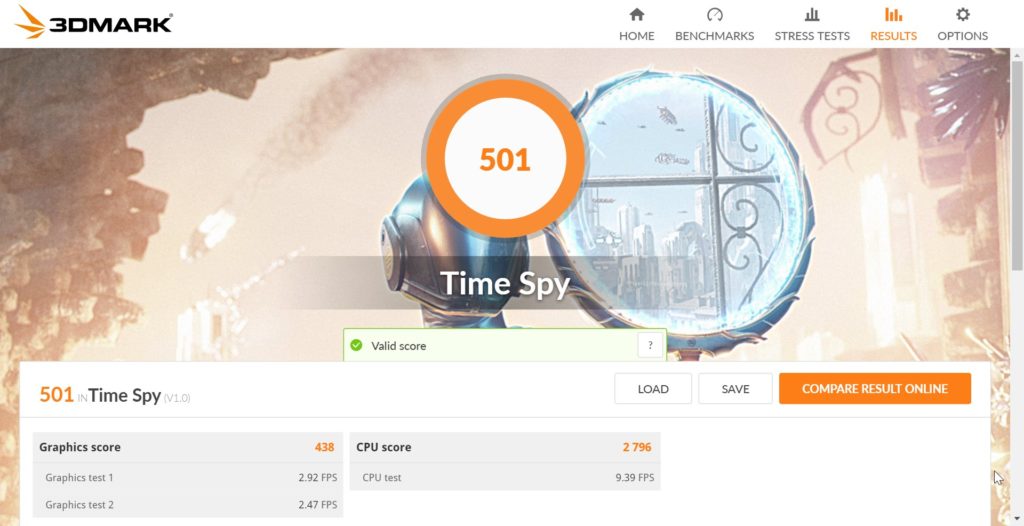Click the scrollbar up arrow
1024x526 pixels.
tap(1017, 55)
